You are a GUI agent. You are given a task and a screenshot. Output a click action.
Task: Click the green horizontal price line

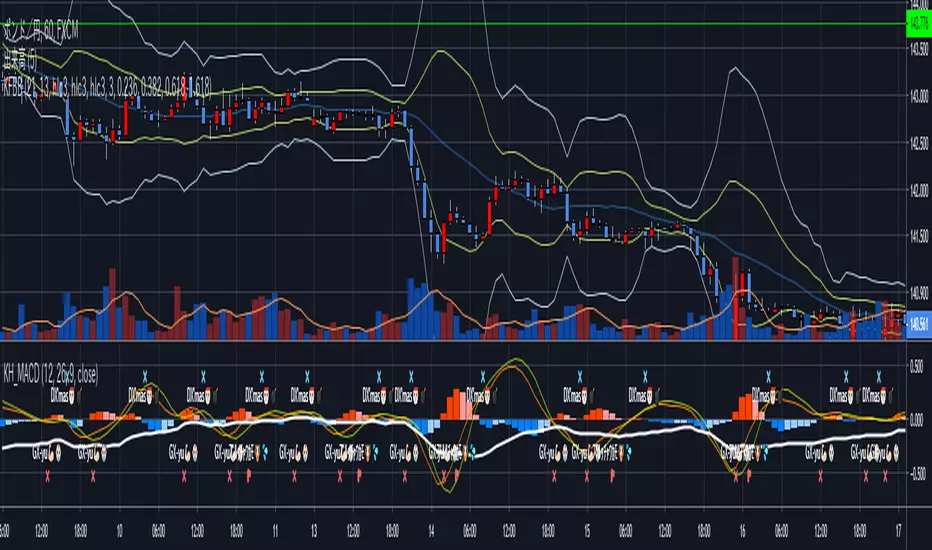point(450,23)
